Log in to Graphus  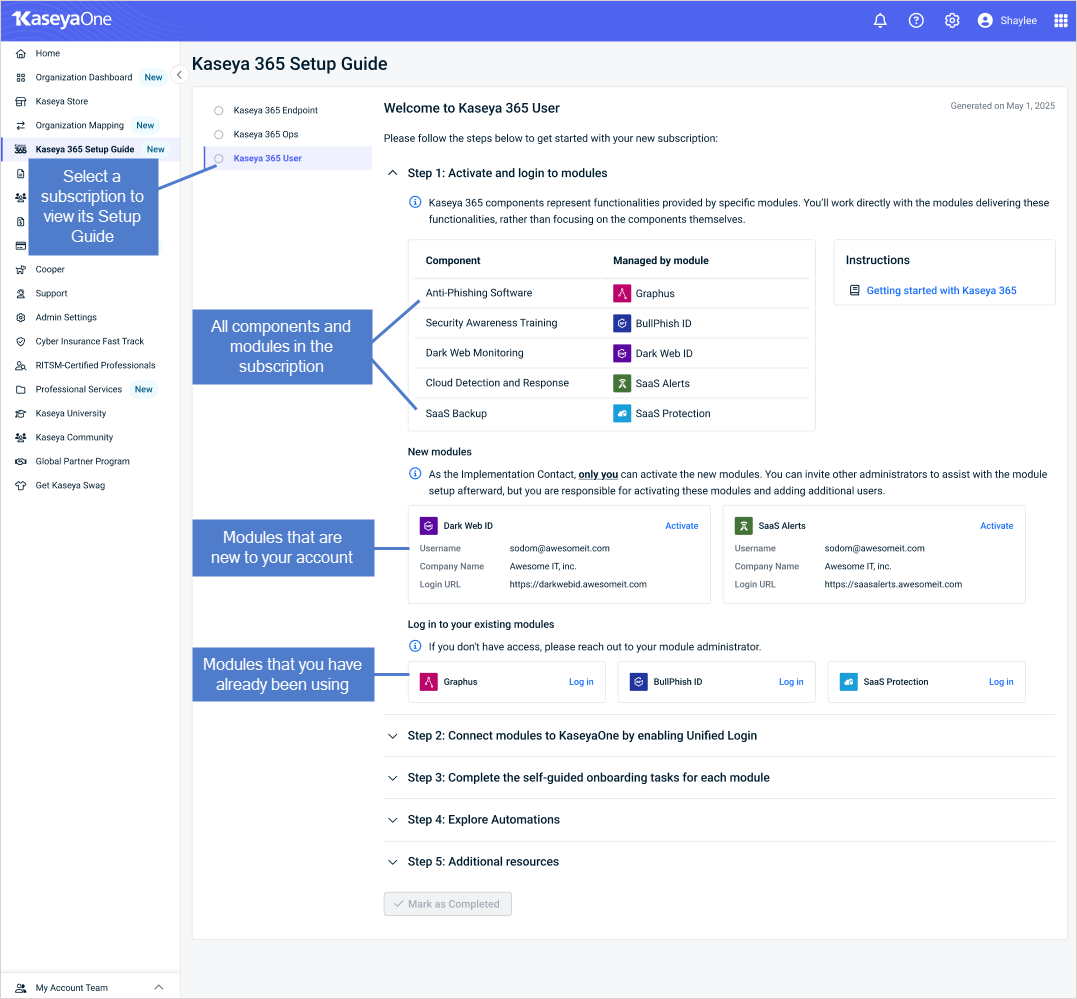581,682
